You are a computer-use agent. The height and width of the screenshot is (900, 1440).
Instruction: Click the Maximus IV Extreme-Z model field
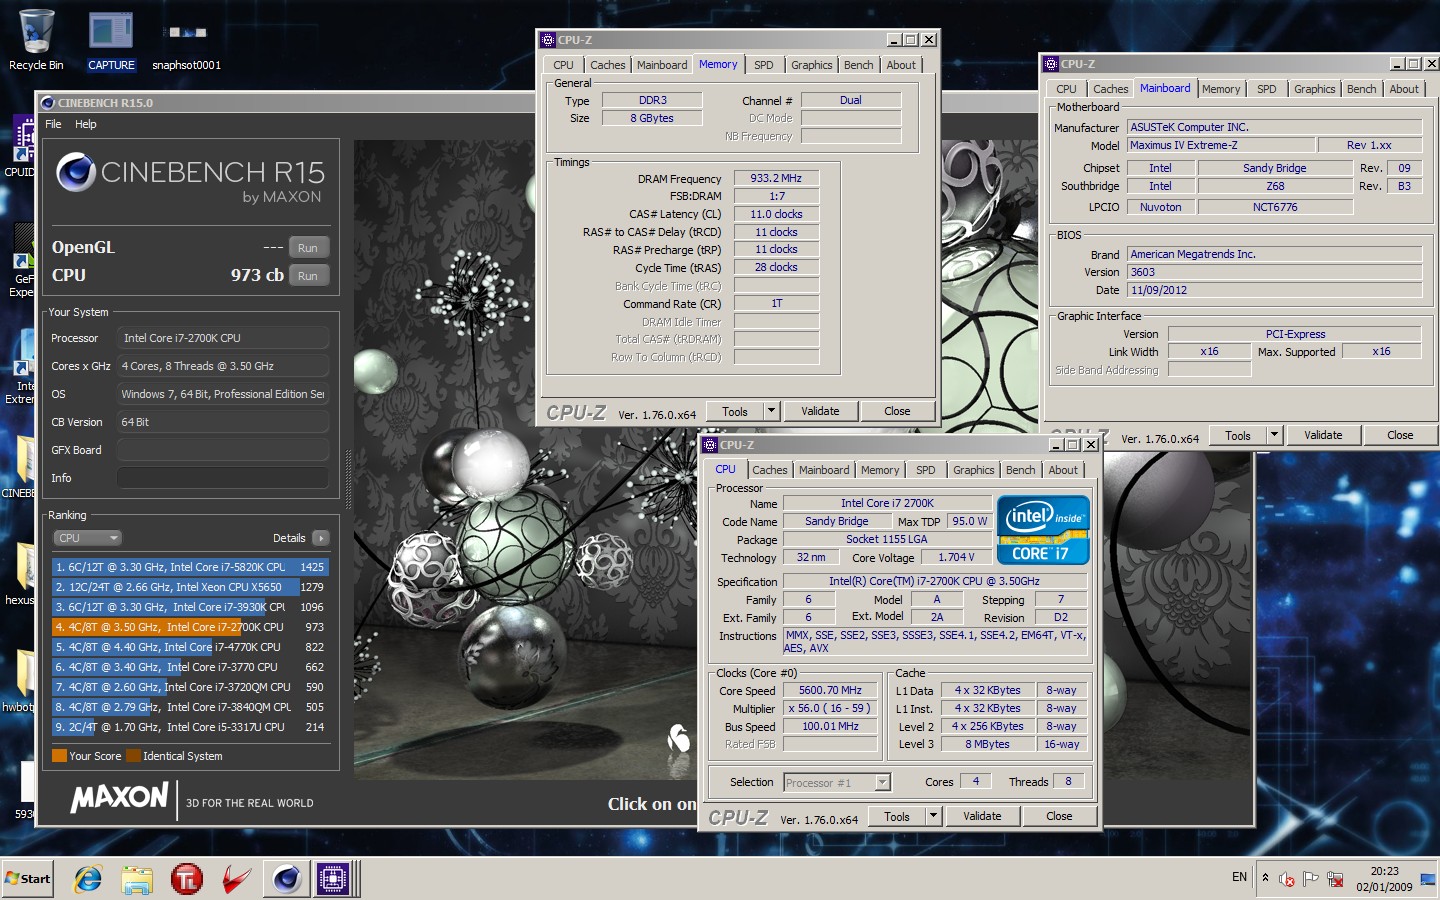1220,145
